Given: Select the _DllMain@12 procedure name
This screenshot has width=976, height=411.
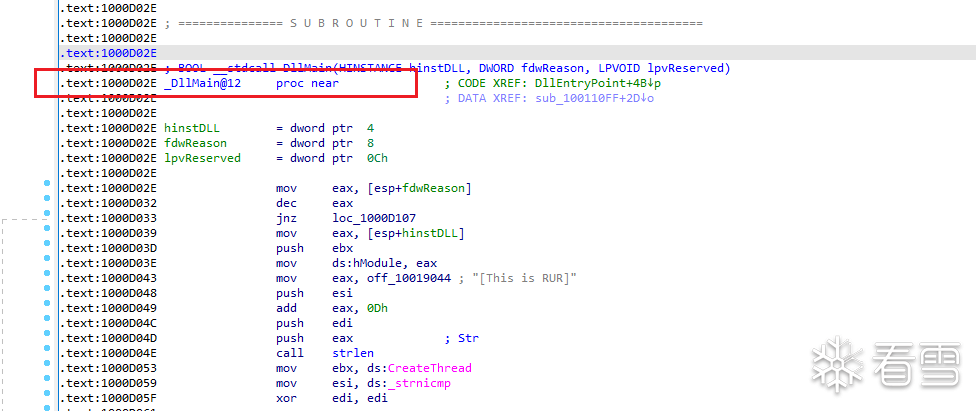Looking at the screenshot, I should [203, 83].
